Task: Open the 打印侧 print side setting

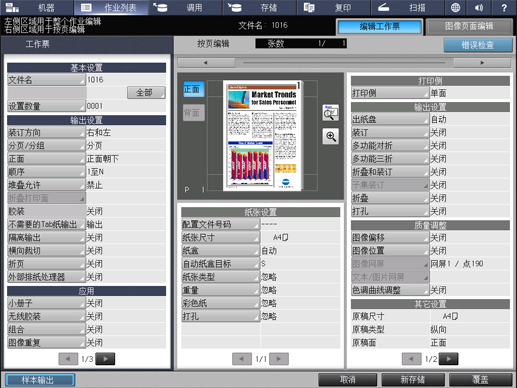Action: (390, 93)
